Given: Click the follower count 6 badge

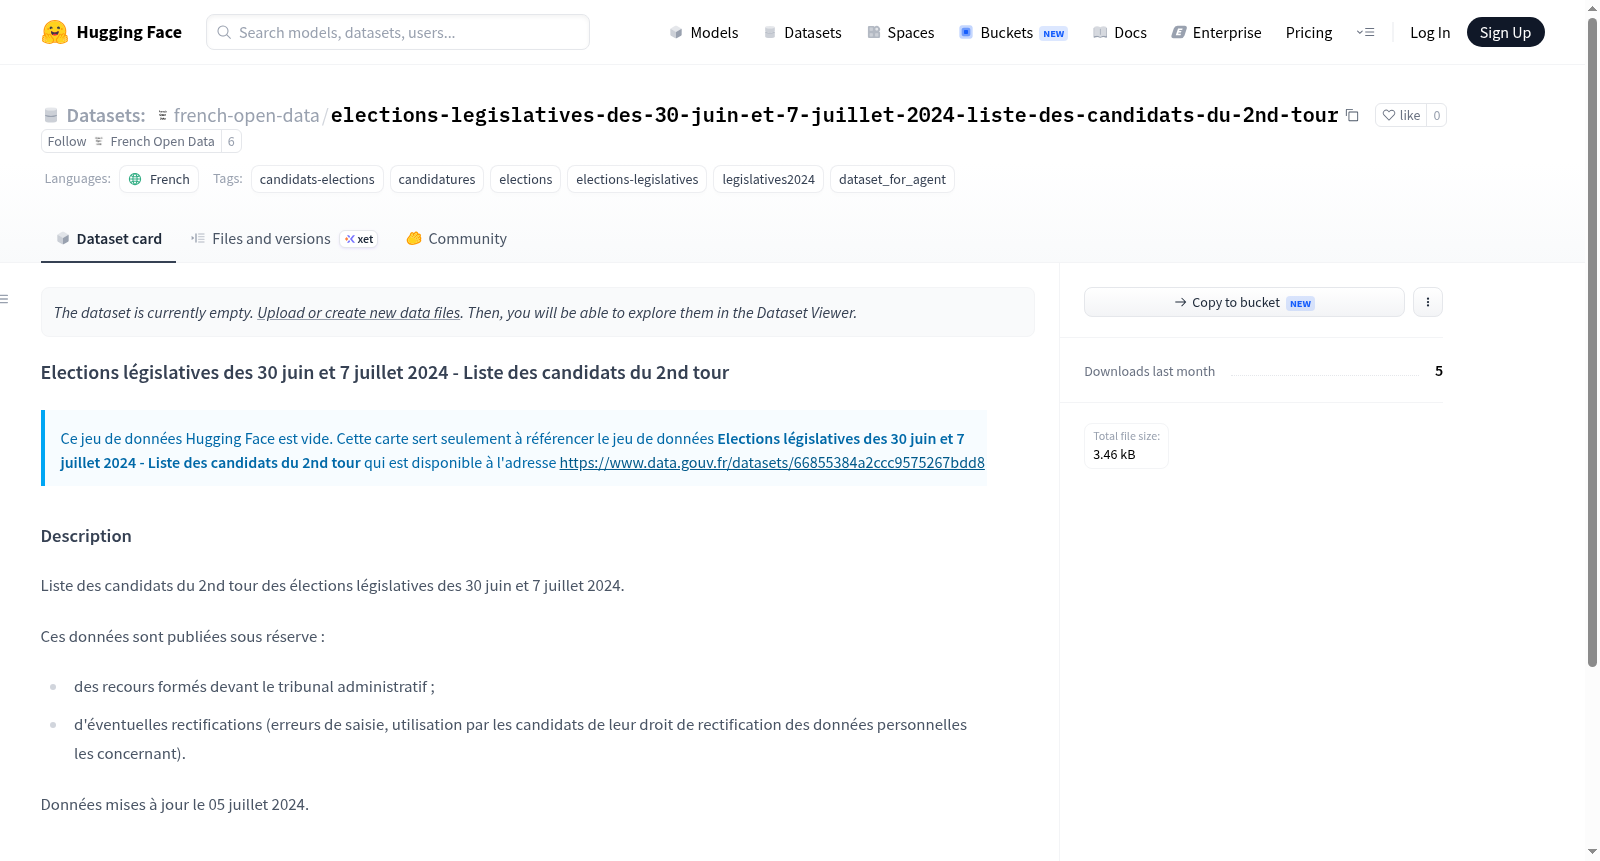Looking at the screenshot, I should 231,141.
